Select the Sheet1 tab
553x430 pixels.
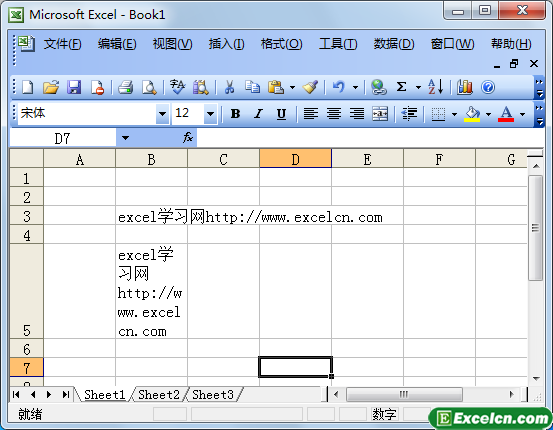105,394
